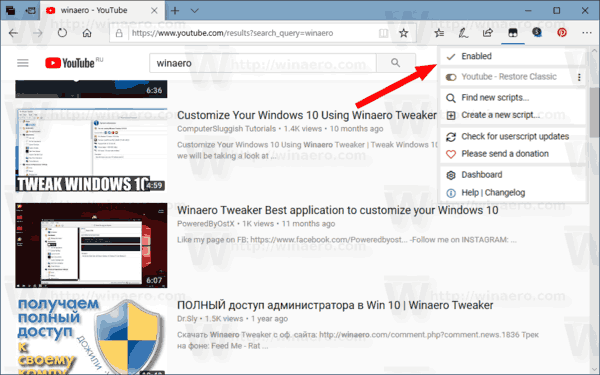Choose Check for userscript updates

513,137
